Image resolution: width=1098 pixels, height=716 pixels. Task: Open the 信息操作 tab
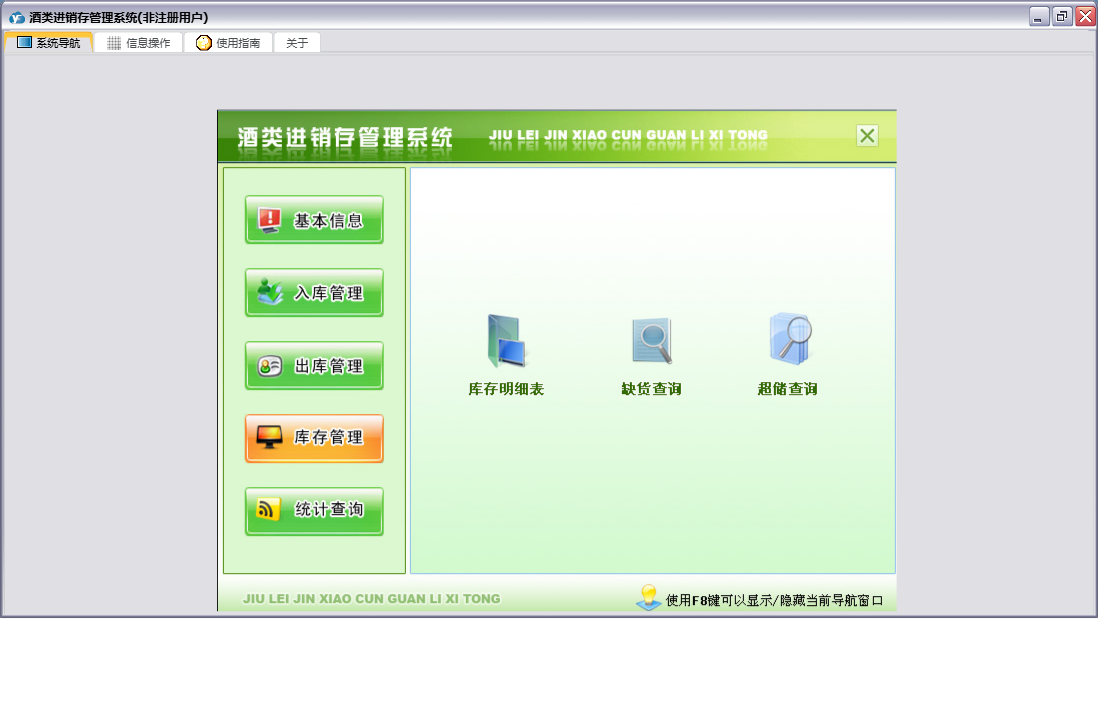pyautogui.click(x=139, y=43)
